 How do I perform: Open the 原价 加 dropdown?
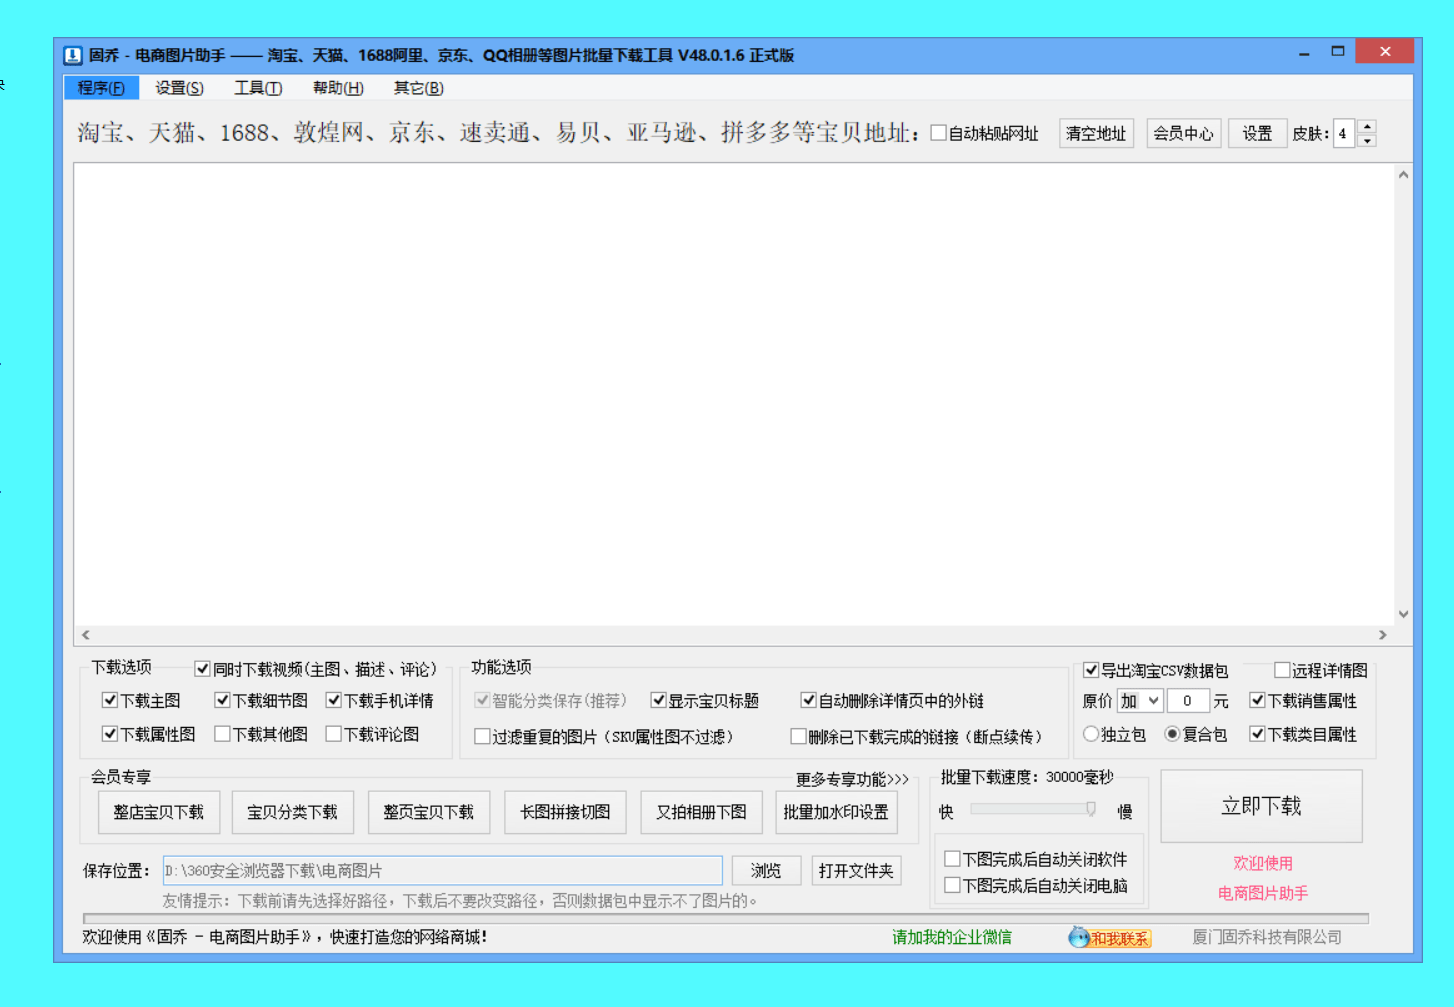point(1140,701)
